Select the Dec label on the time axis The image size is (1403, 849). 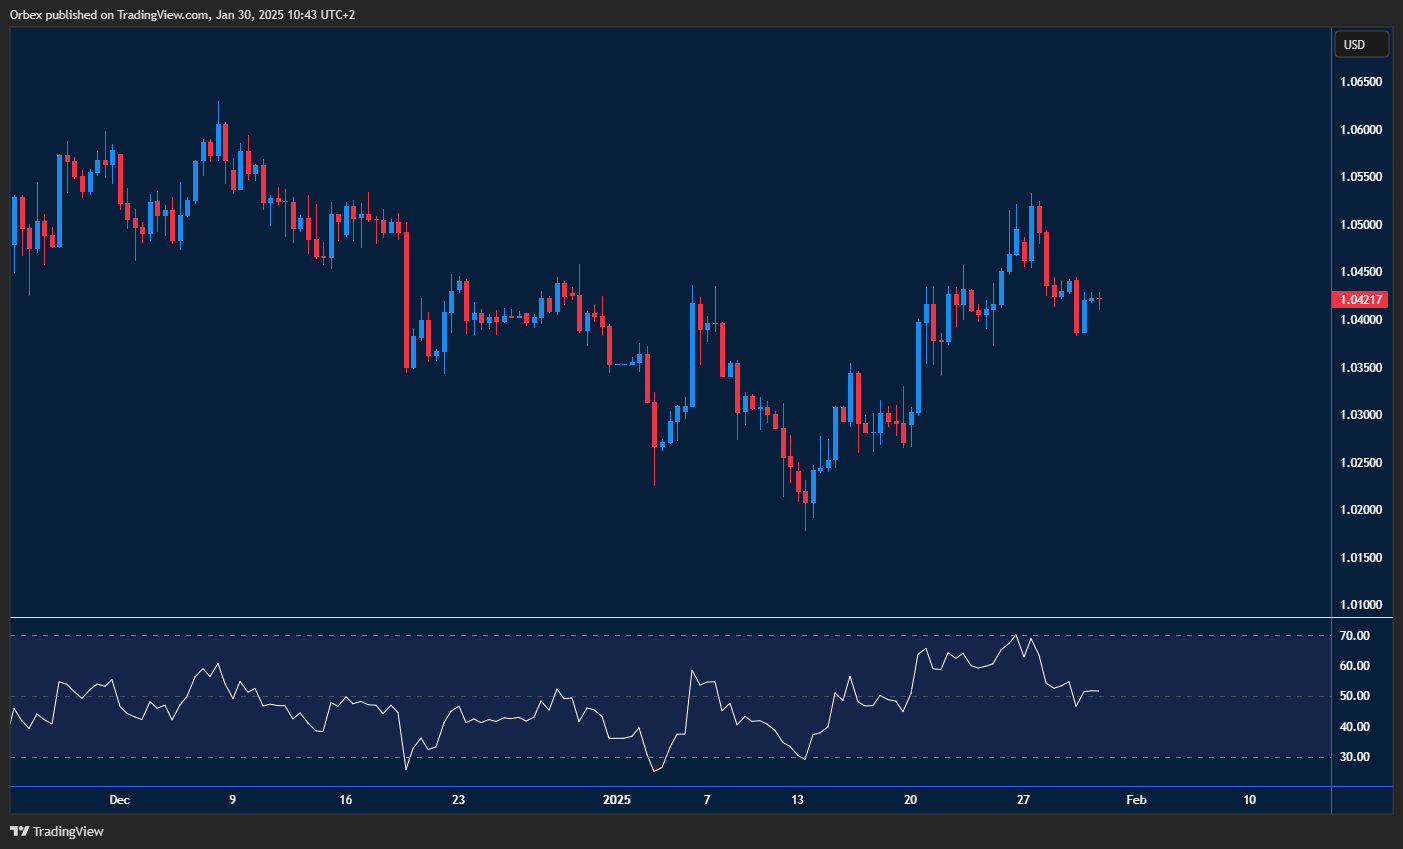(x=120, y=800)
